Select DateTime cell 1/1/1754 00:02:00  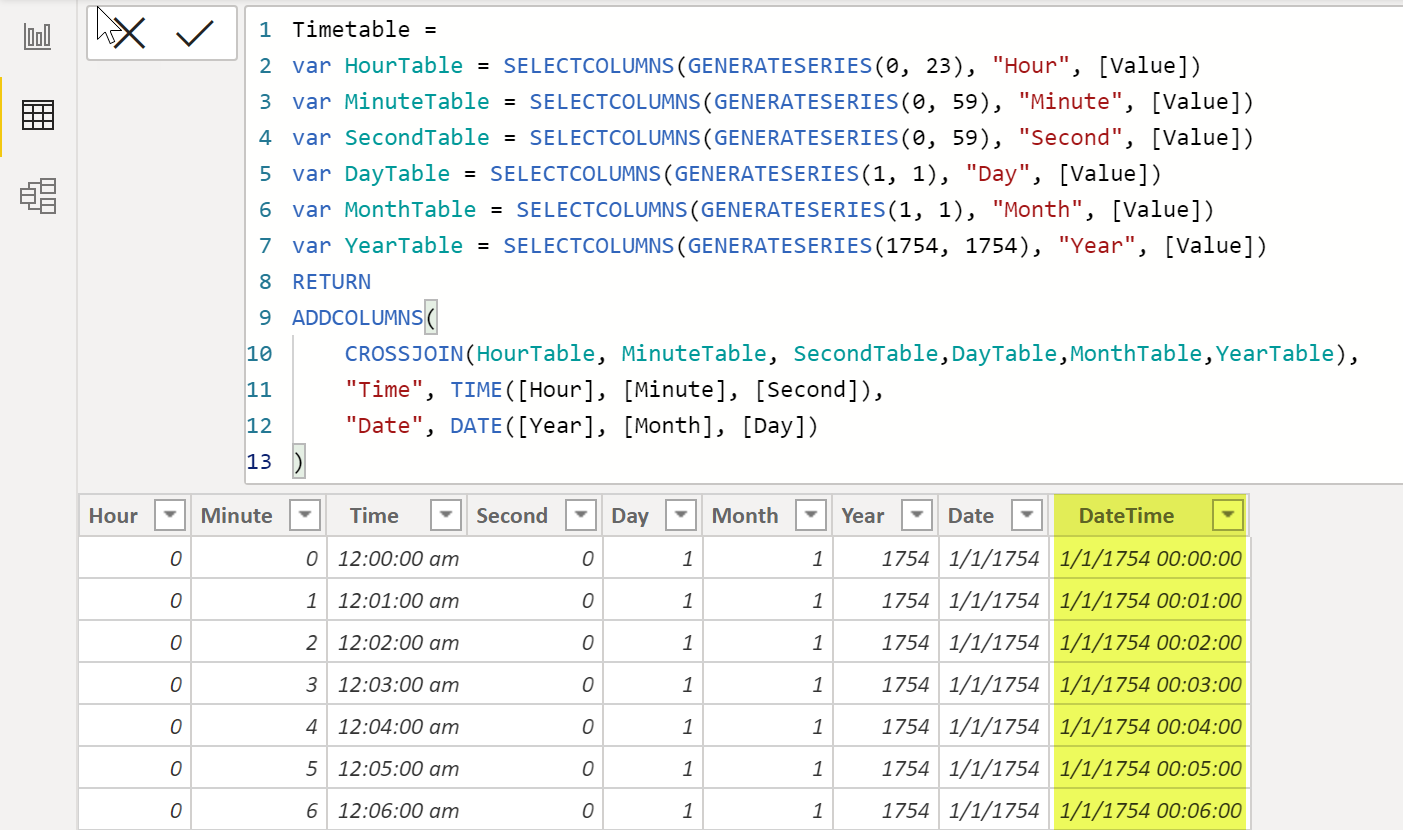1150,643
